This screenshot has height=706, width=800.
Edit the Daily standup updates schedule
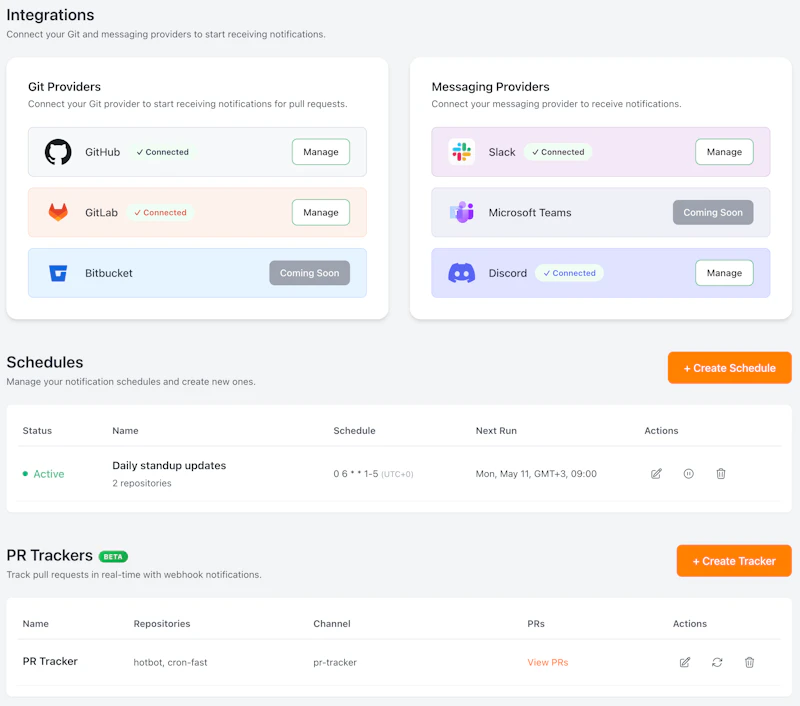click(656, 474)
